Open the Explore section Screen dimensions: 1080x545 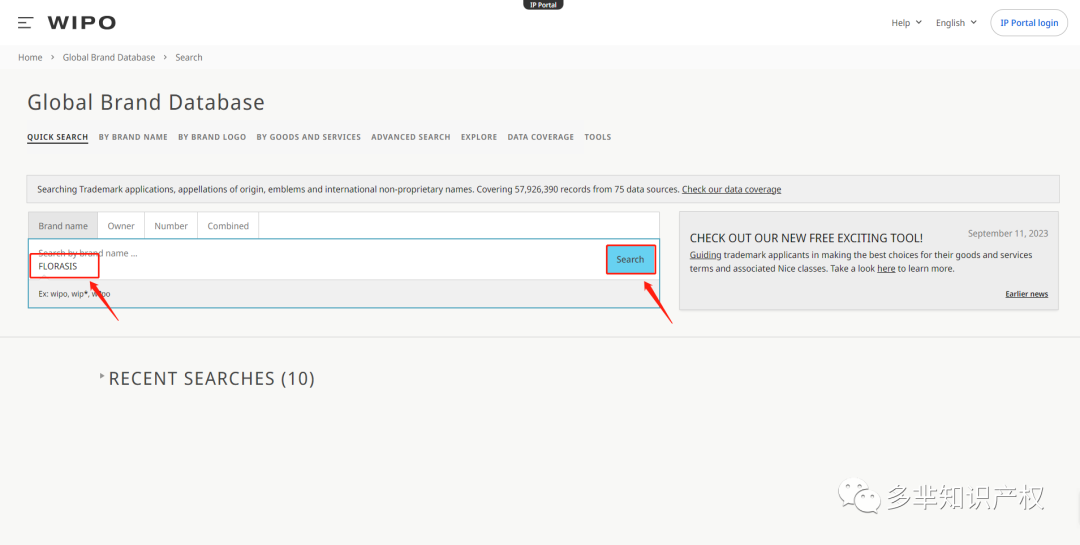pyautogui.click(x=479, y=137)
